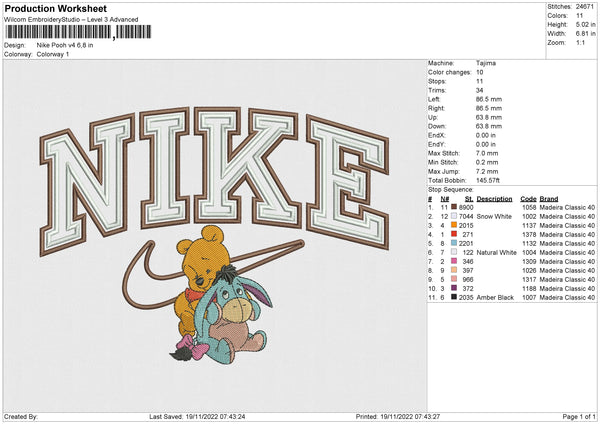Select the 'Natural White' description text

click(497, 252)
